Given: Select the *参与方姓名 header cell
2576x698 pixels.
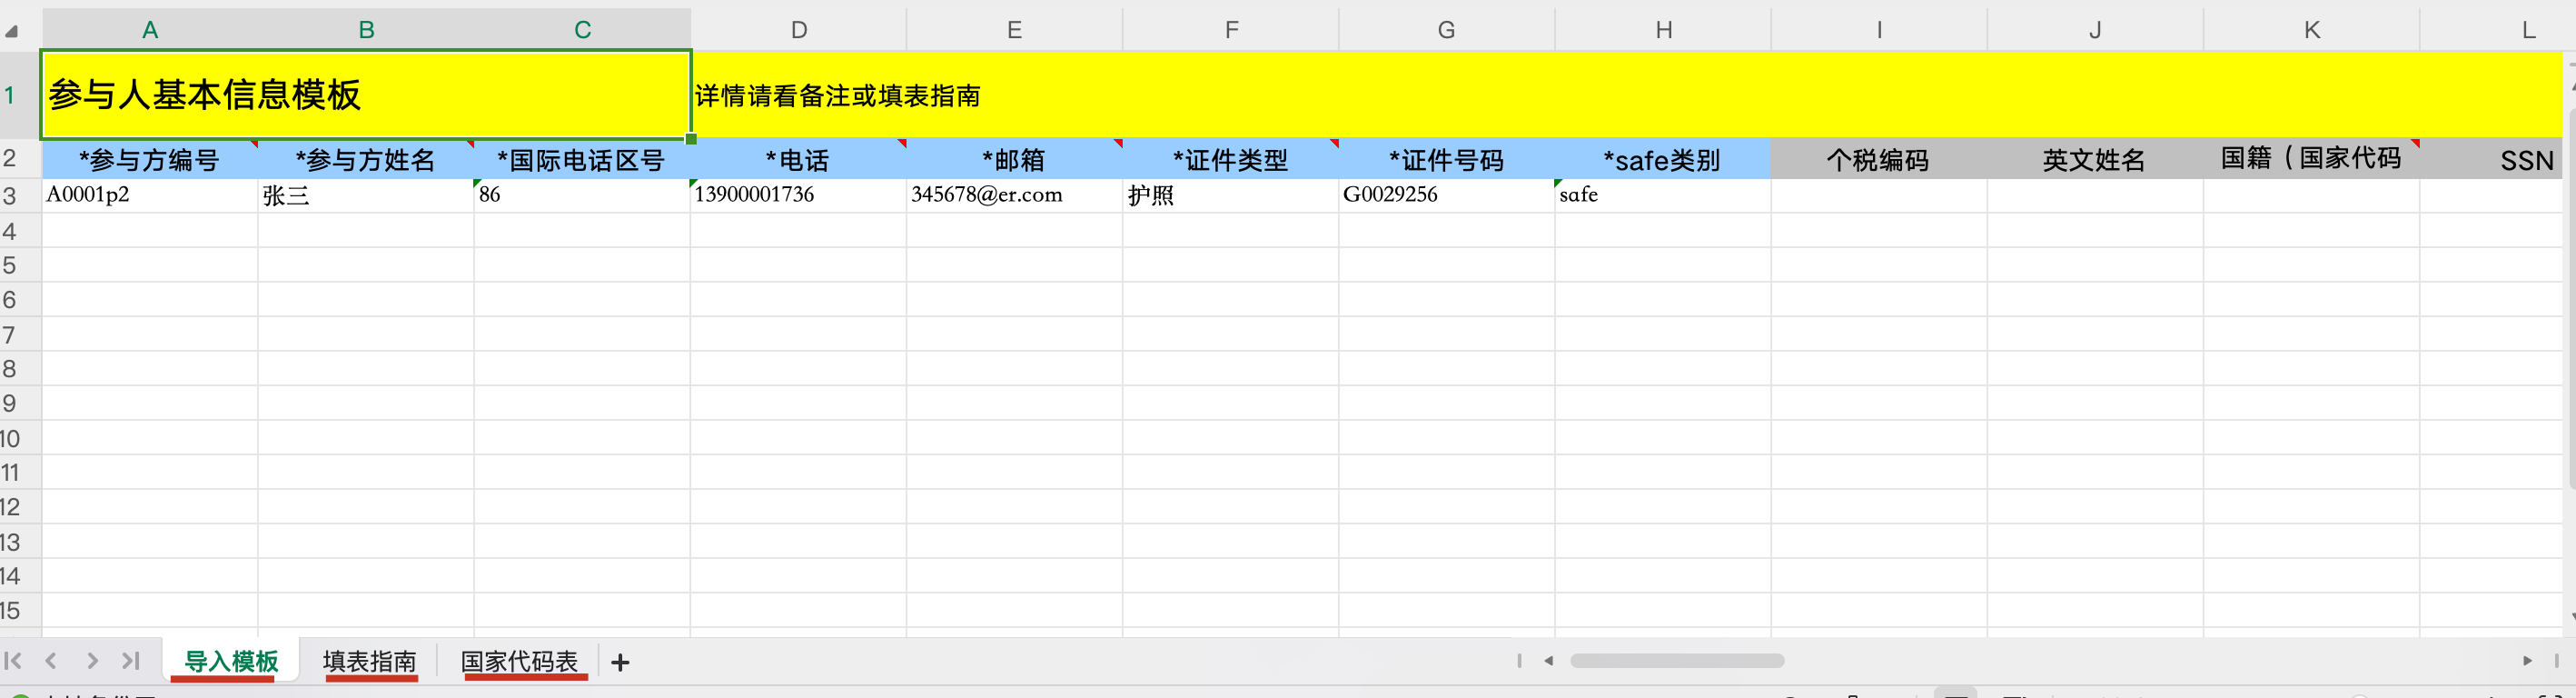Looking at the screenshot, I should coord(366,159).
